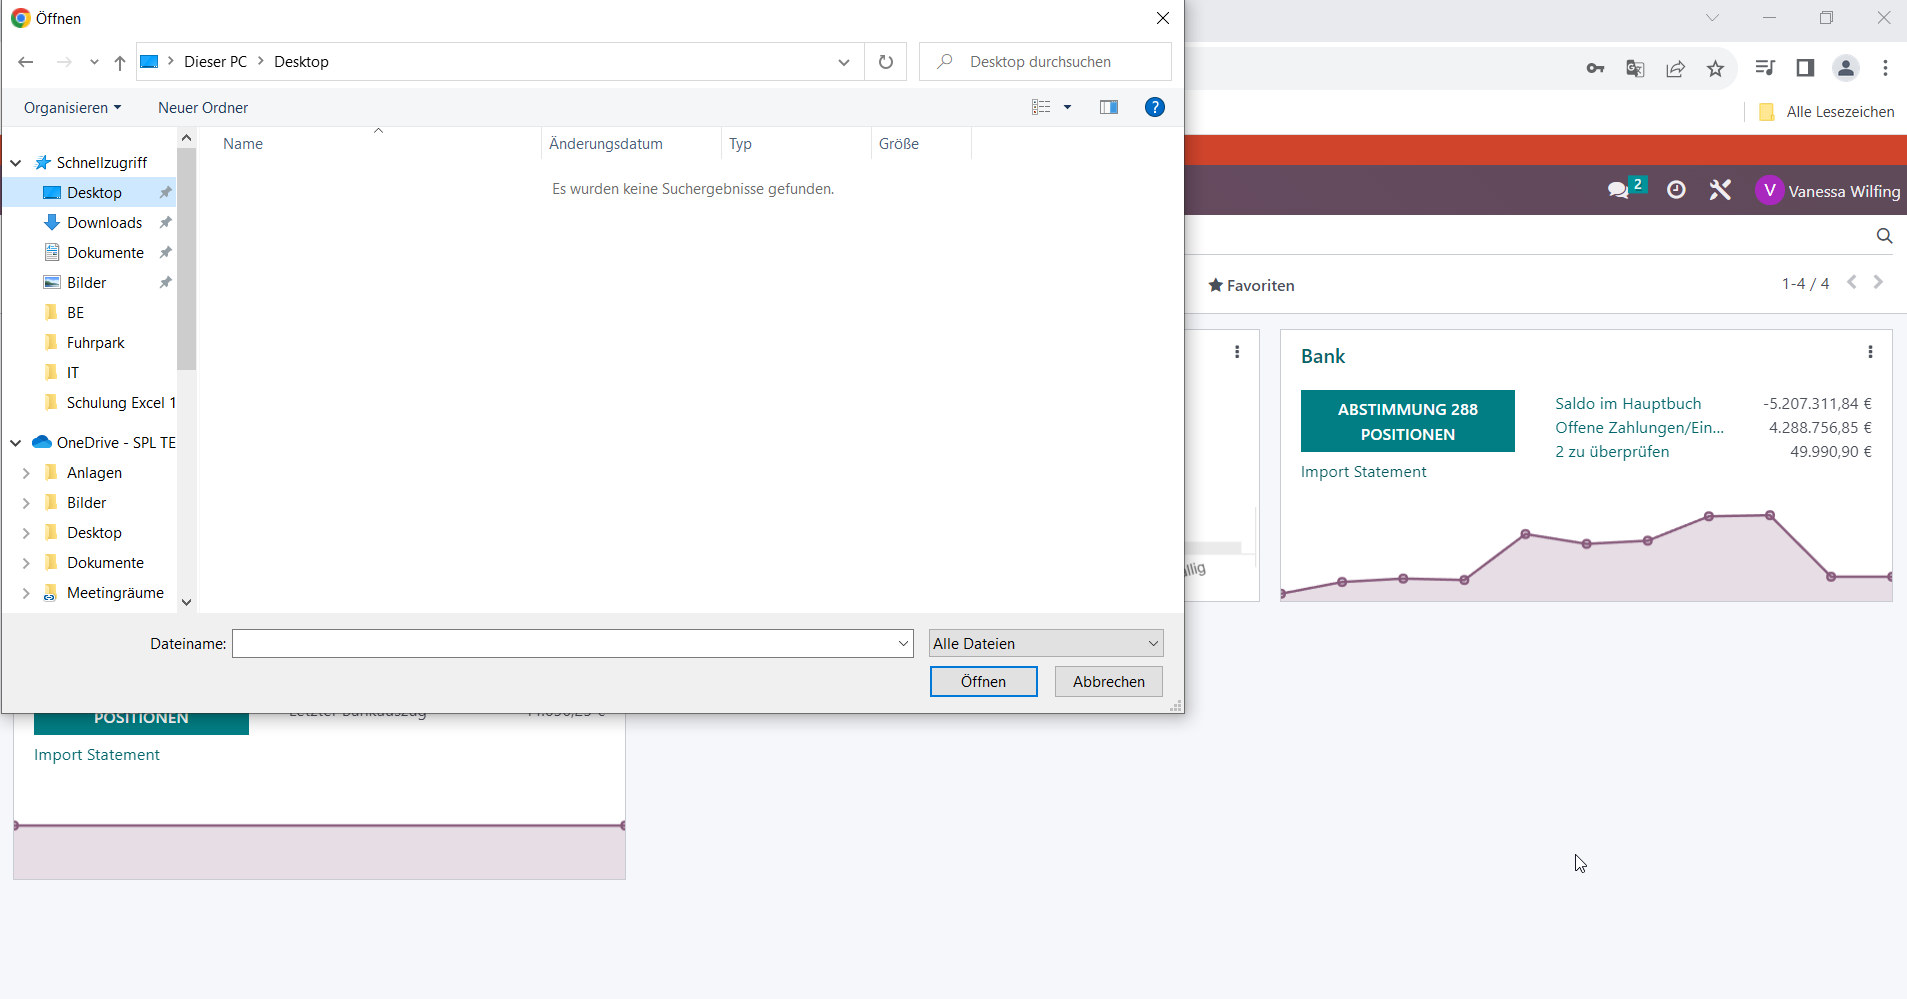Expand the view options dropdown arrow
The width and height of the screenshot is (1907, 999).
coord(1067,107)
